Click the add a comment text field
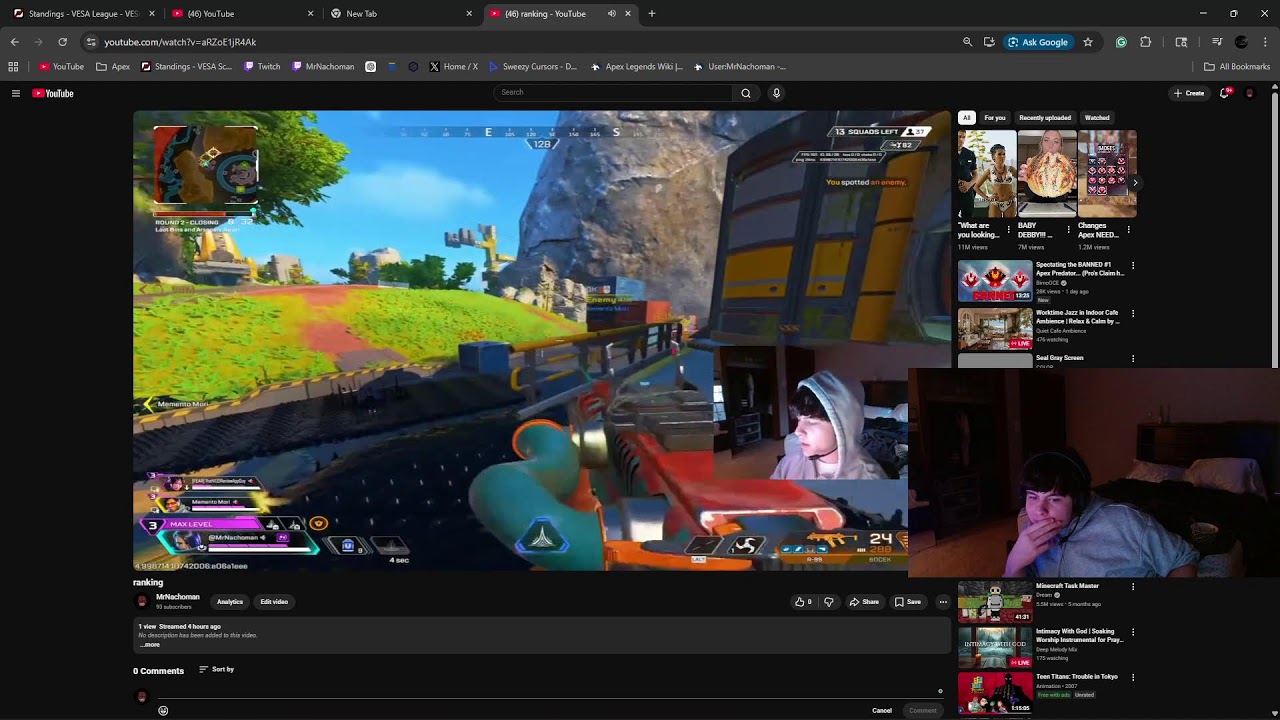 550,694
